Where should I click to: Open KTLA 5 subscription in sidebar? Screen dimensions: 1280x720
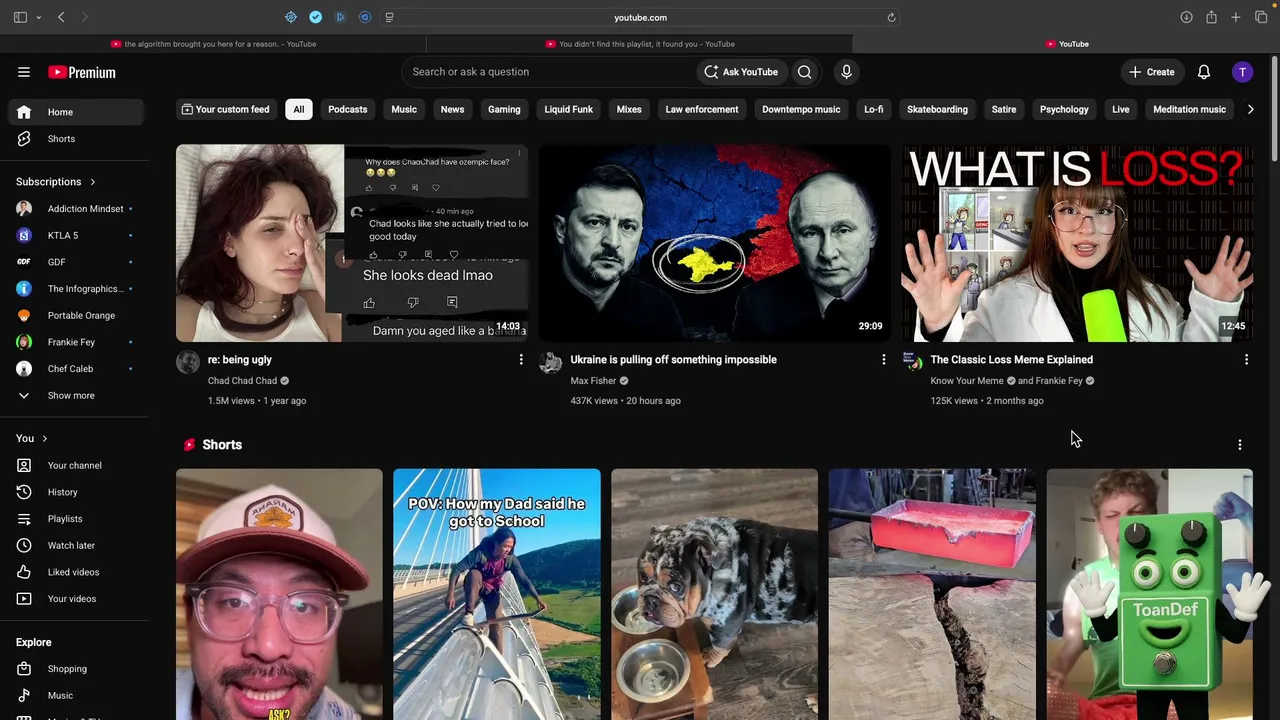click(76, 235)
